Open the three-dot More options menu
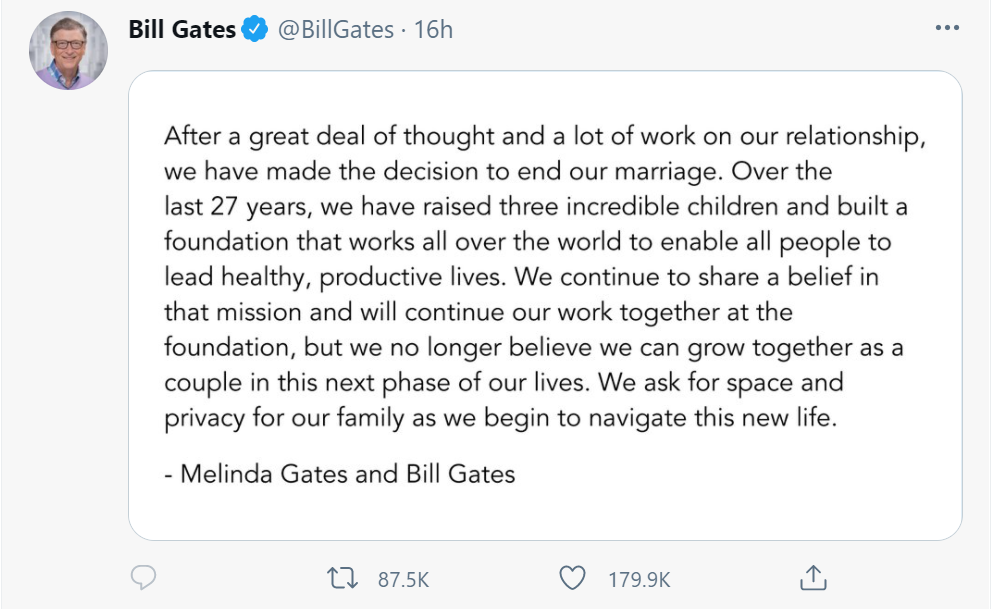The height and width of the screenshot is (616, 996). point(947,28)
